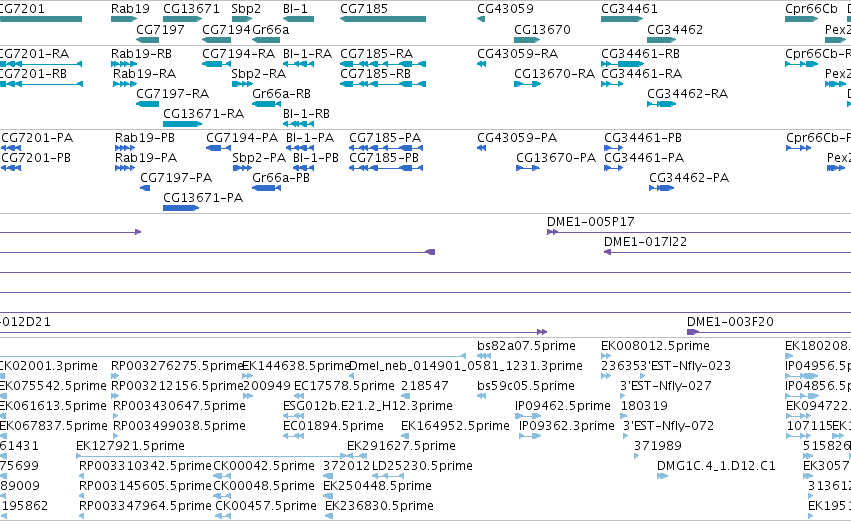Click transcript label Rab19-RB
Screen dimensions: 851x521
pos(141,54)
